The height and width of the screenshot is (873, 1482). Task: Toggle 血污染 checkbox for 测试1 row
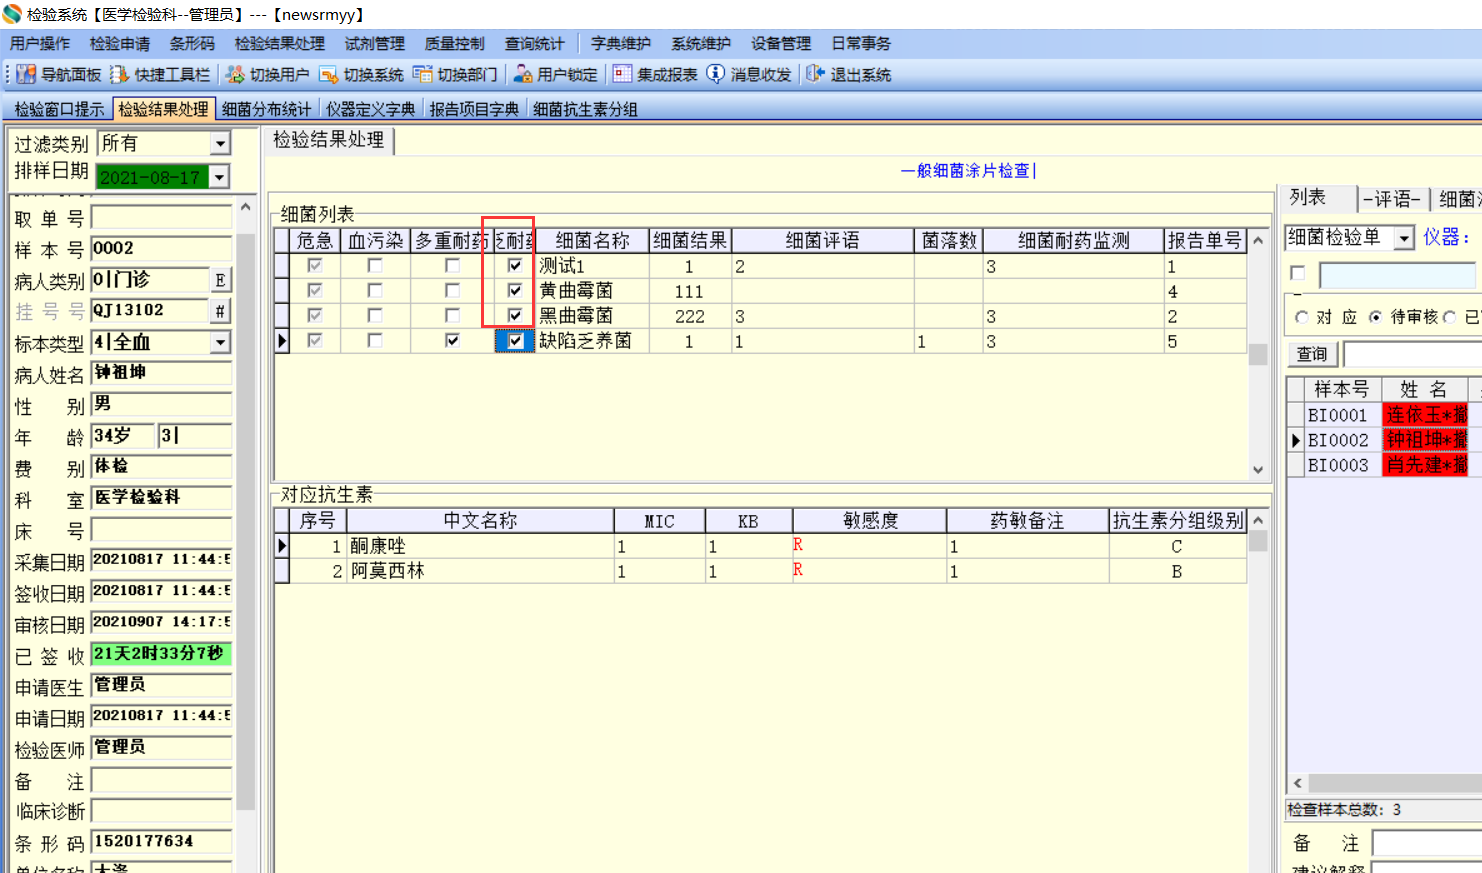point(375,266)
